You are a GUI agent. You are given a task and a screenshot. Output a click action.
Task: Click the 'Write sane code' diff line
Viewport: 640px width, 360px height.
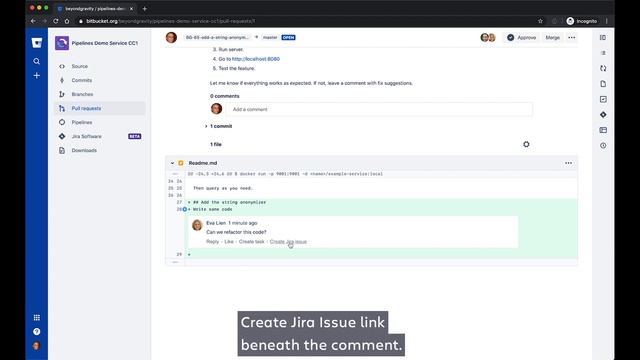click(213, 209)
